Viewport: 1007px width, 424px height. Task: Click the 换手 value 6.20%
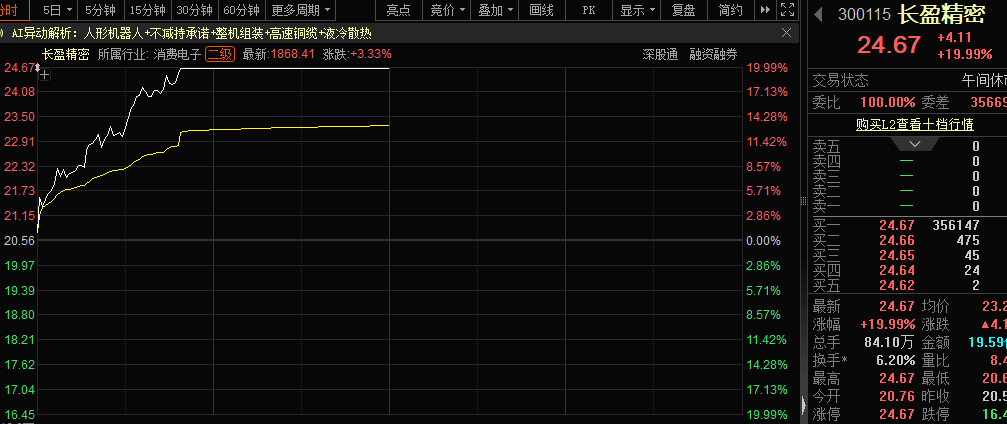tap(896, 360)
